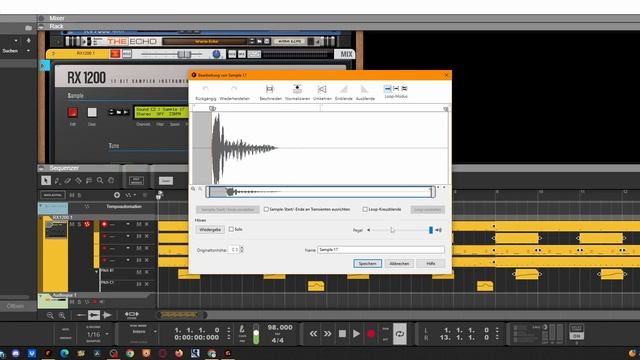
Task: Click the zoom-out magnifier below track list
Action: pos(50,315)
